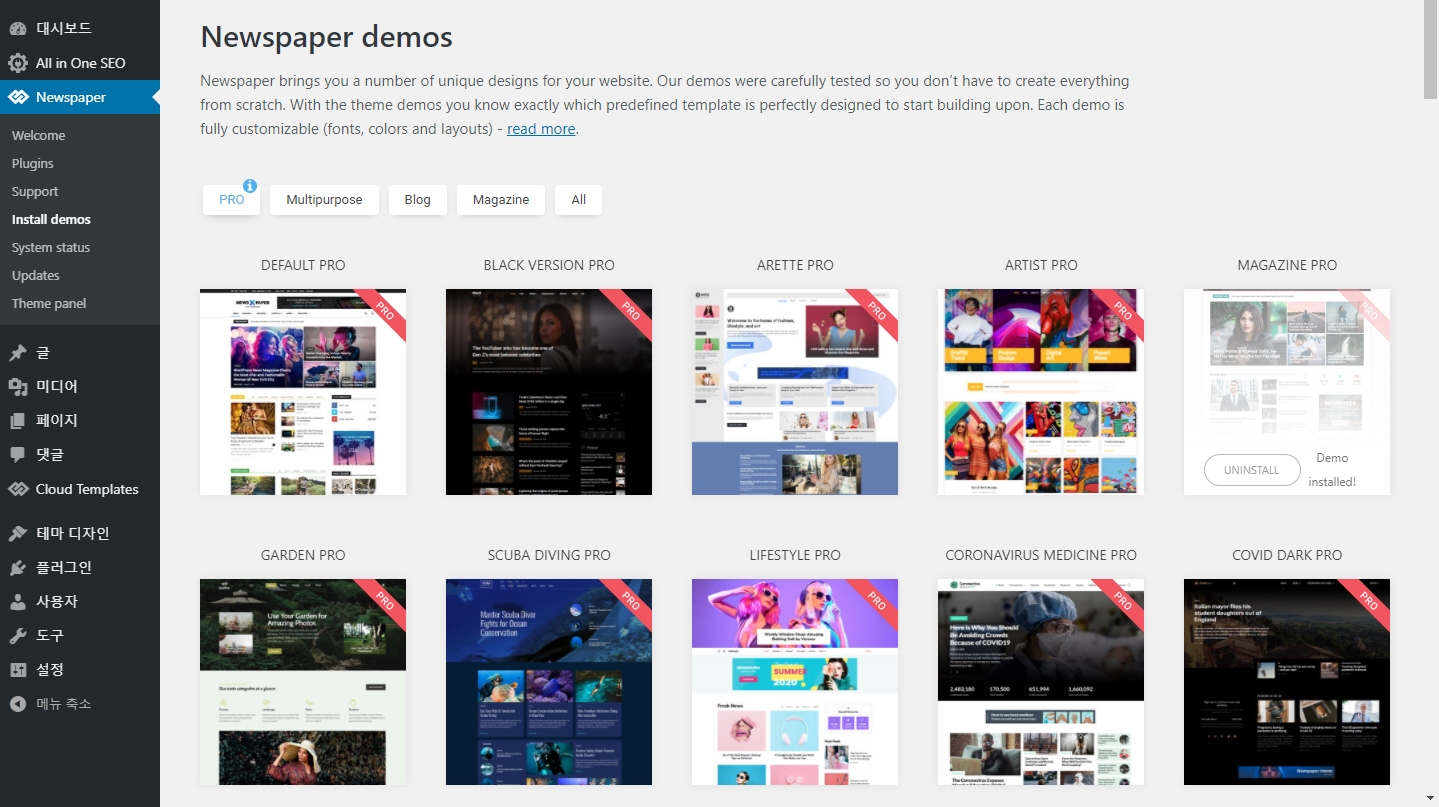Filter demos by Blog

(418, 200)
